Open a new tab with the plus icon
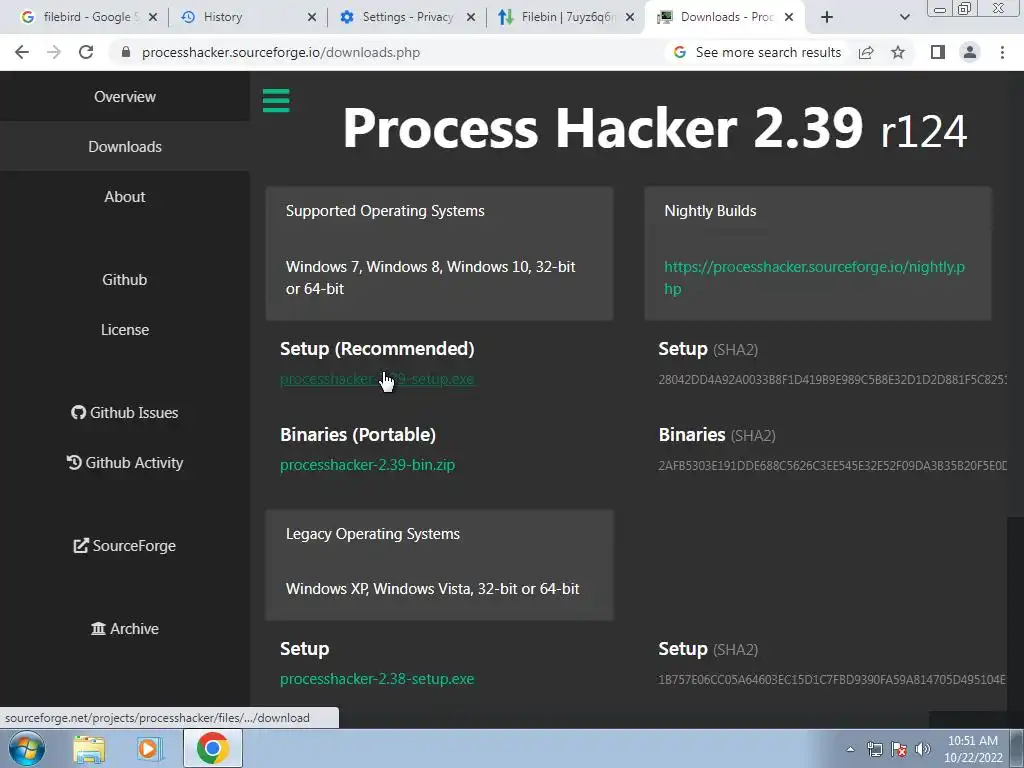 click(827, 17)
